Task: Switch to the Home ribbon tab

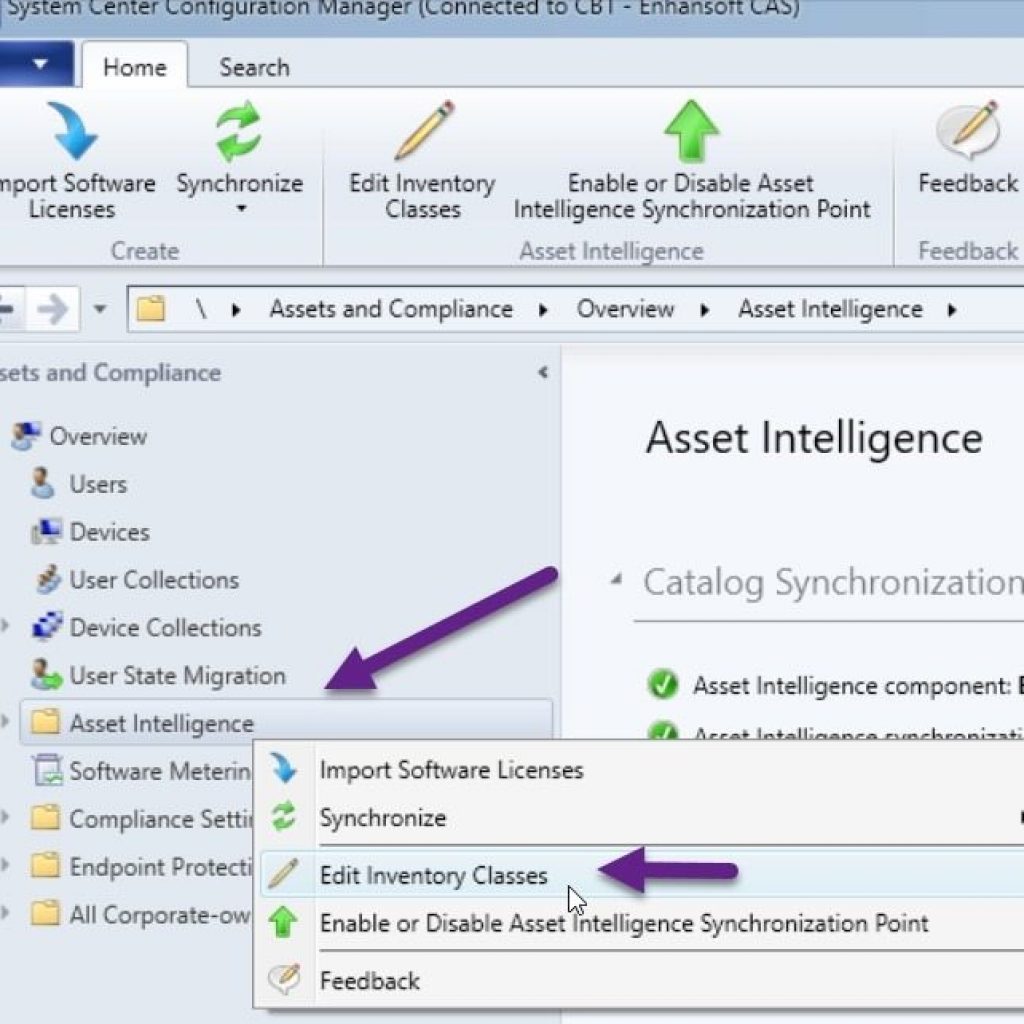Action: tap(135, 67)
